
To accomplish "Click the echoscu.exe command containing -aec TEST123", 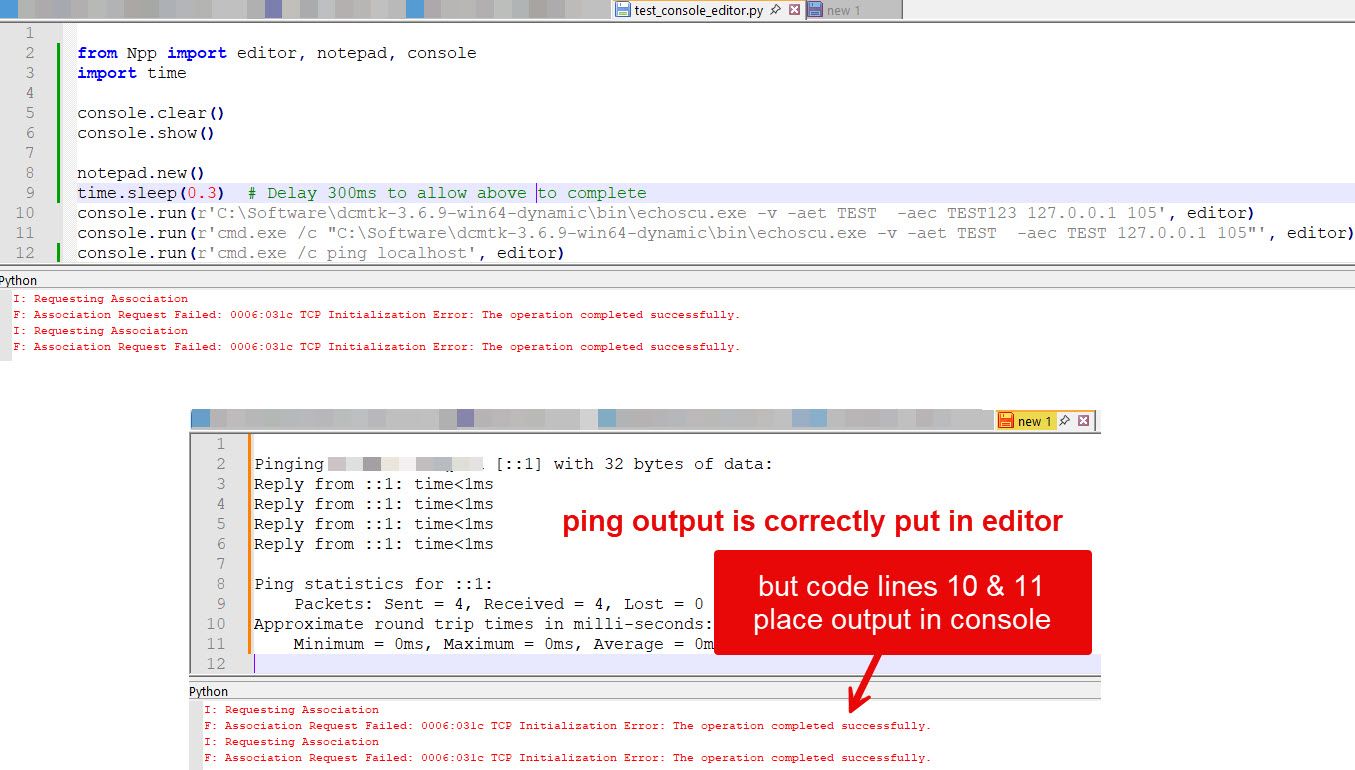I will coord(665,213).
